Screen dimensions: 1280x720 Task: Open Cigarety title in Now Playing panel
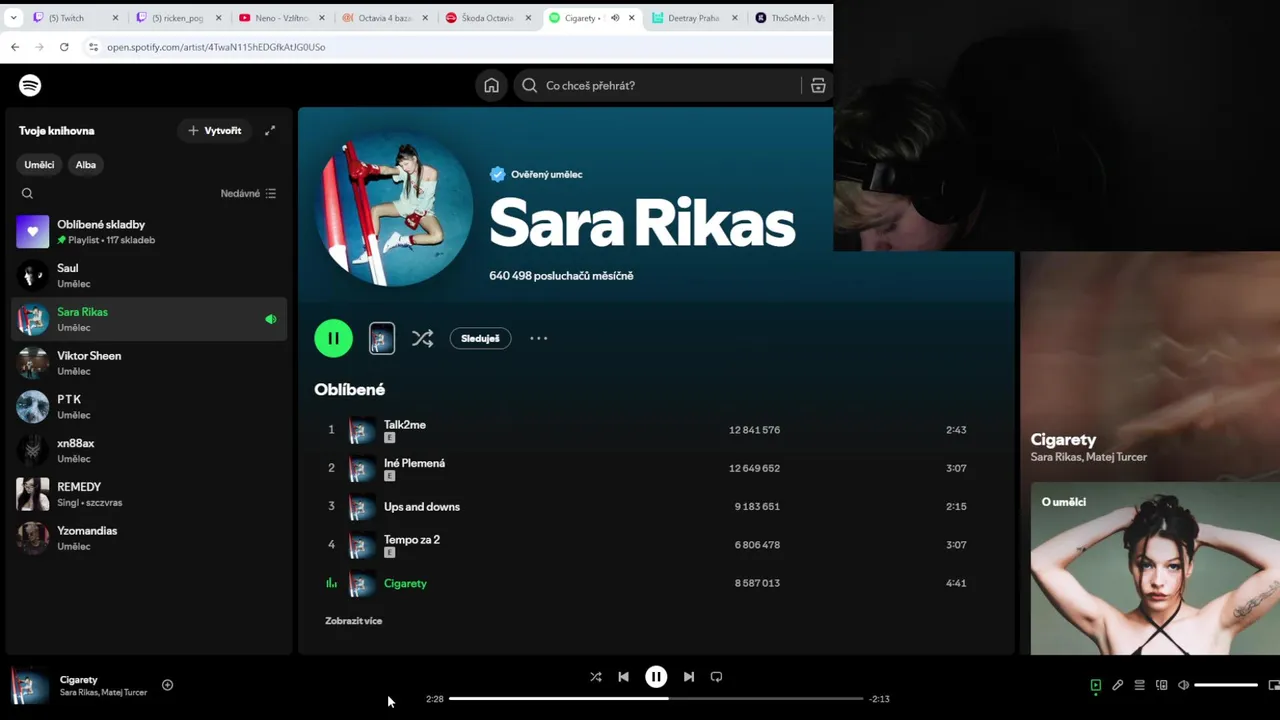coord(1063,440)
